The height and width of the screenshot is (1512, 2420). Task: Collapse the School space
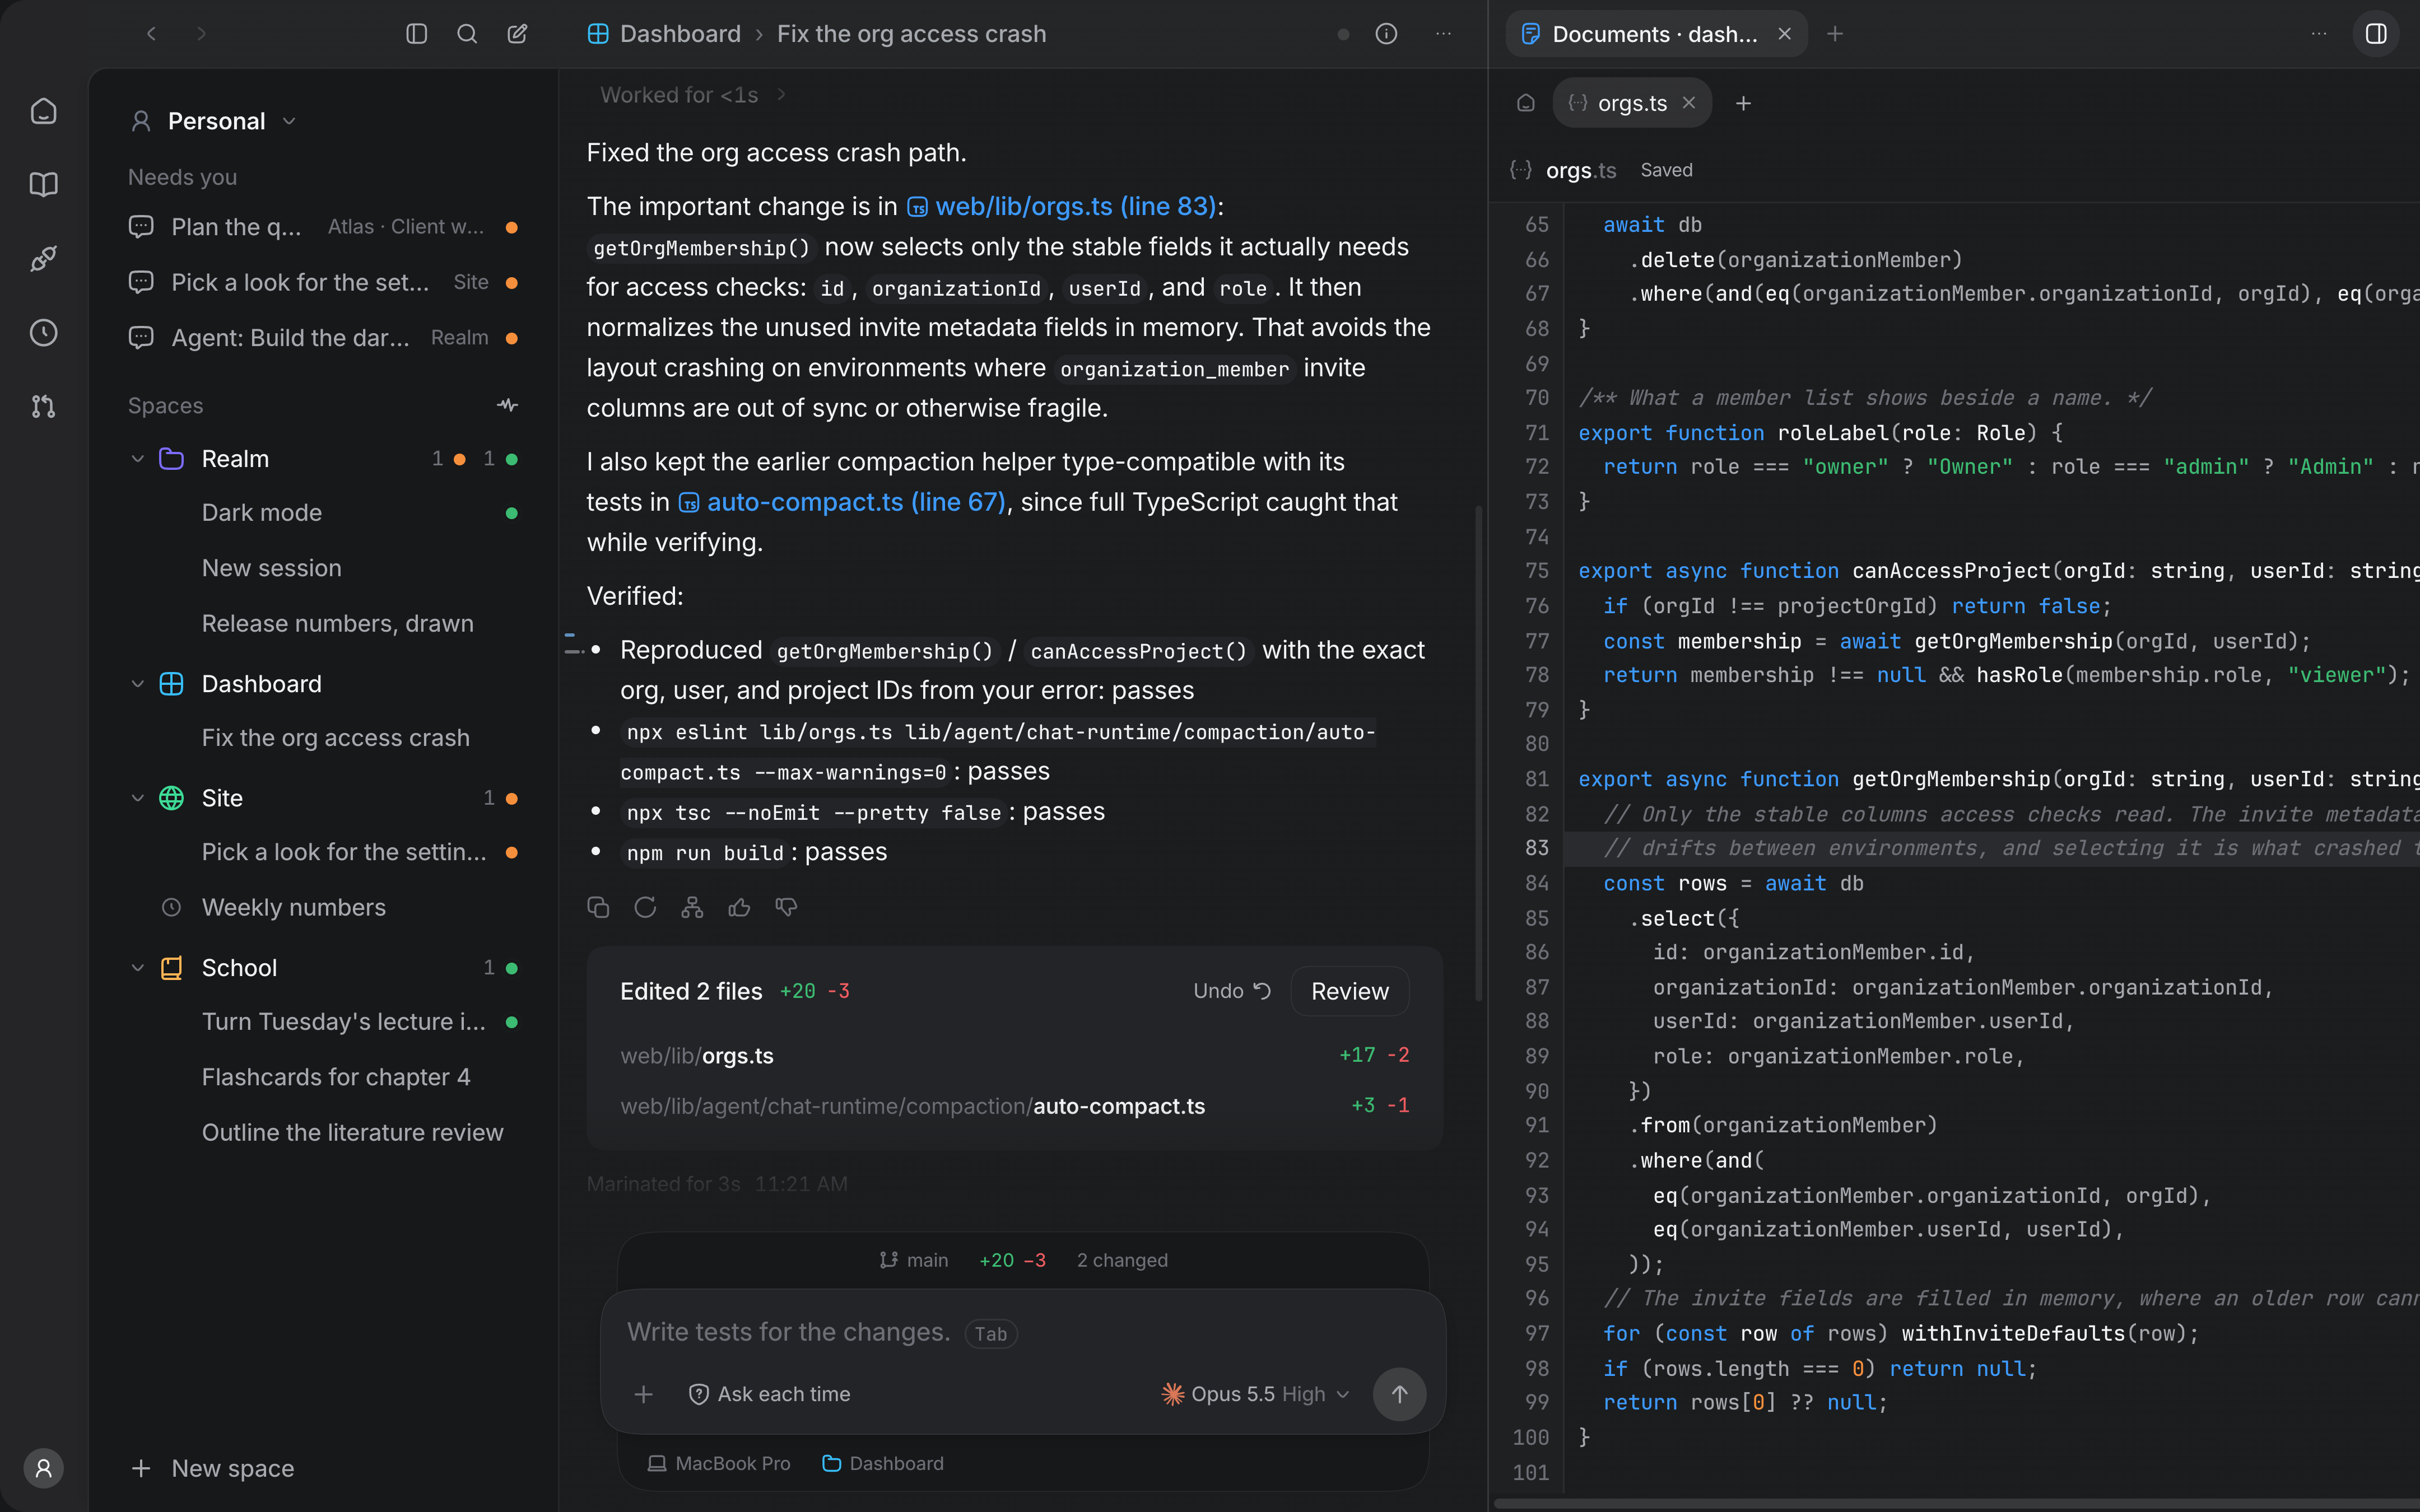[138, 968]
